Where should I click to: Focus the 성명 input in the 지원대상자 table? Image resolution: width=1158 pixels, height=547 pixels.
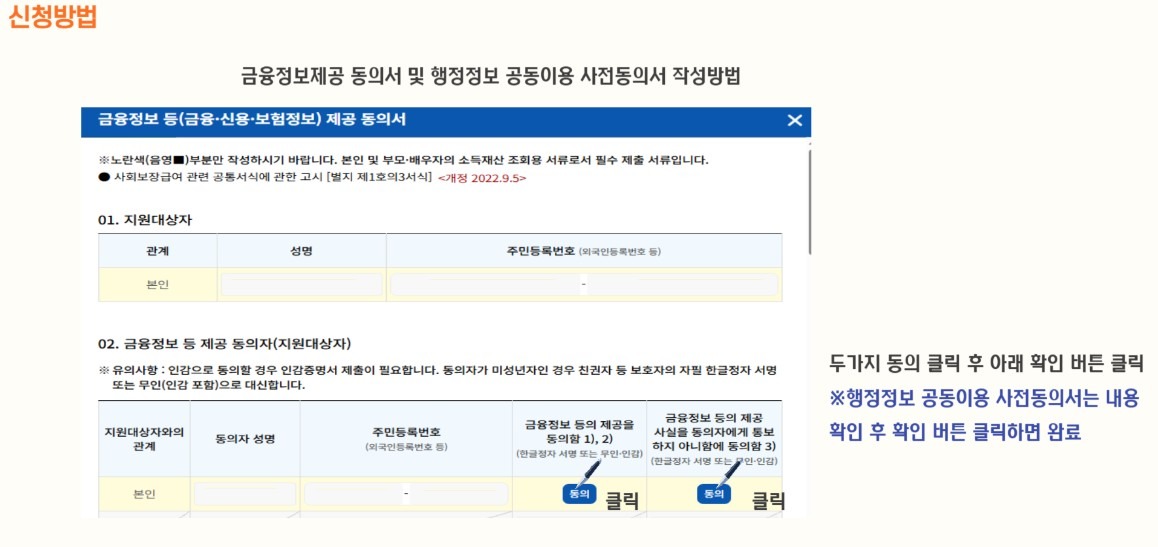[x=301, y=285]
